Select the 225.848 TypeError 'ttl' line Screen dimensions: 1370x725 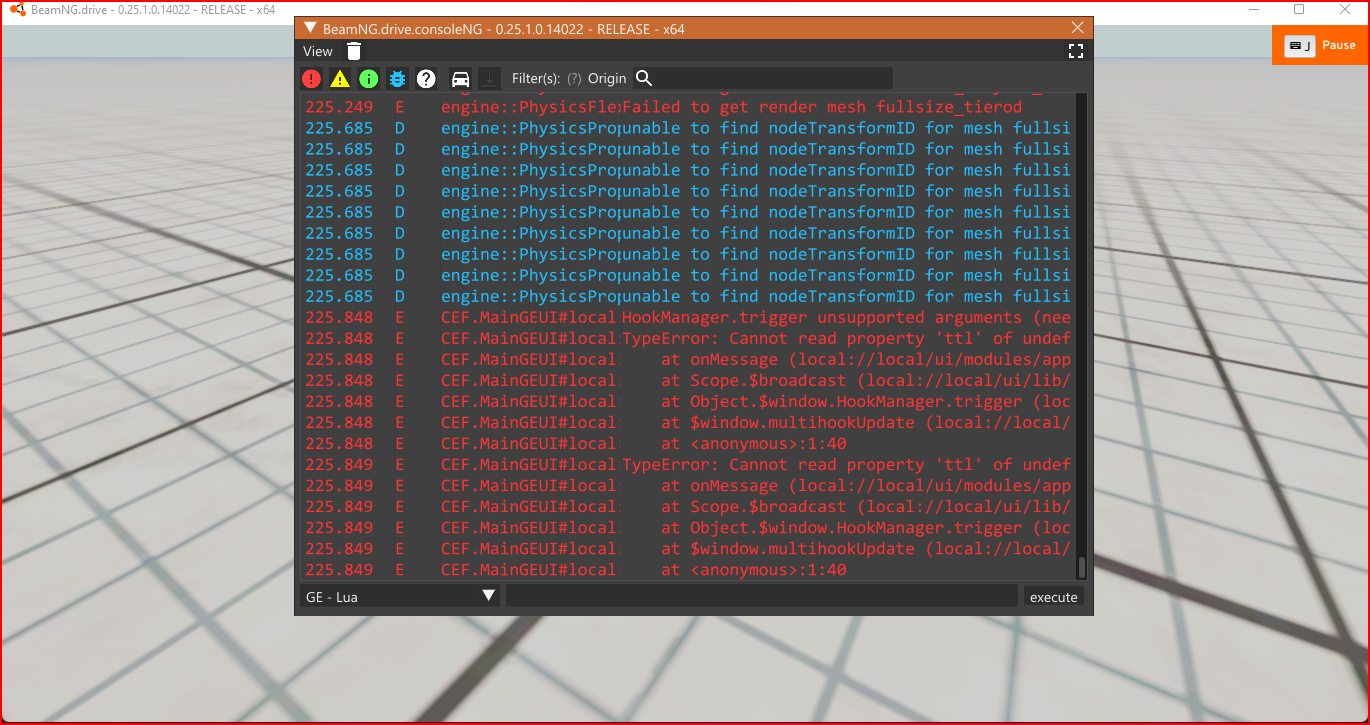(x=688, y=338)
